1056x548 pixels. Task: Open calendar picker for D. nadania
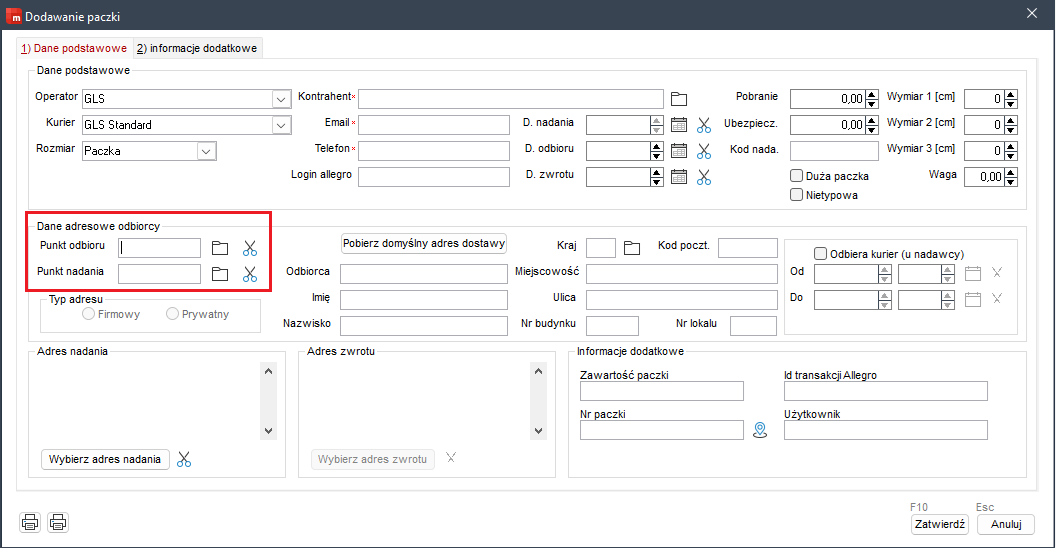(x=679, y=125)
